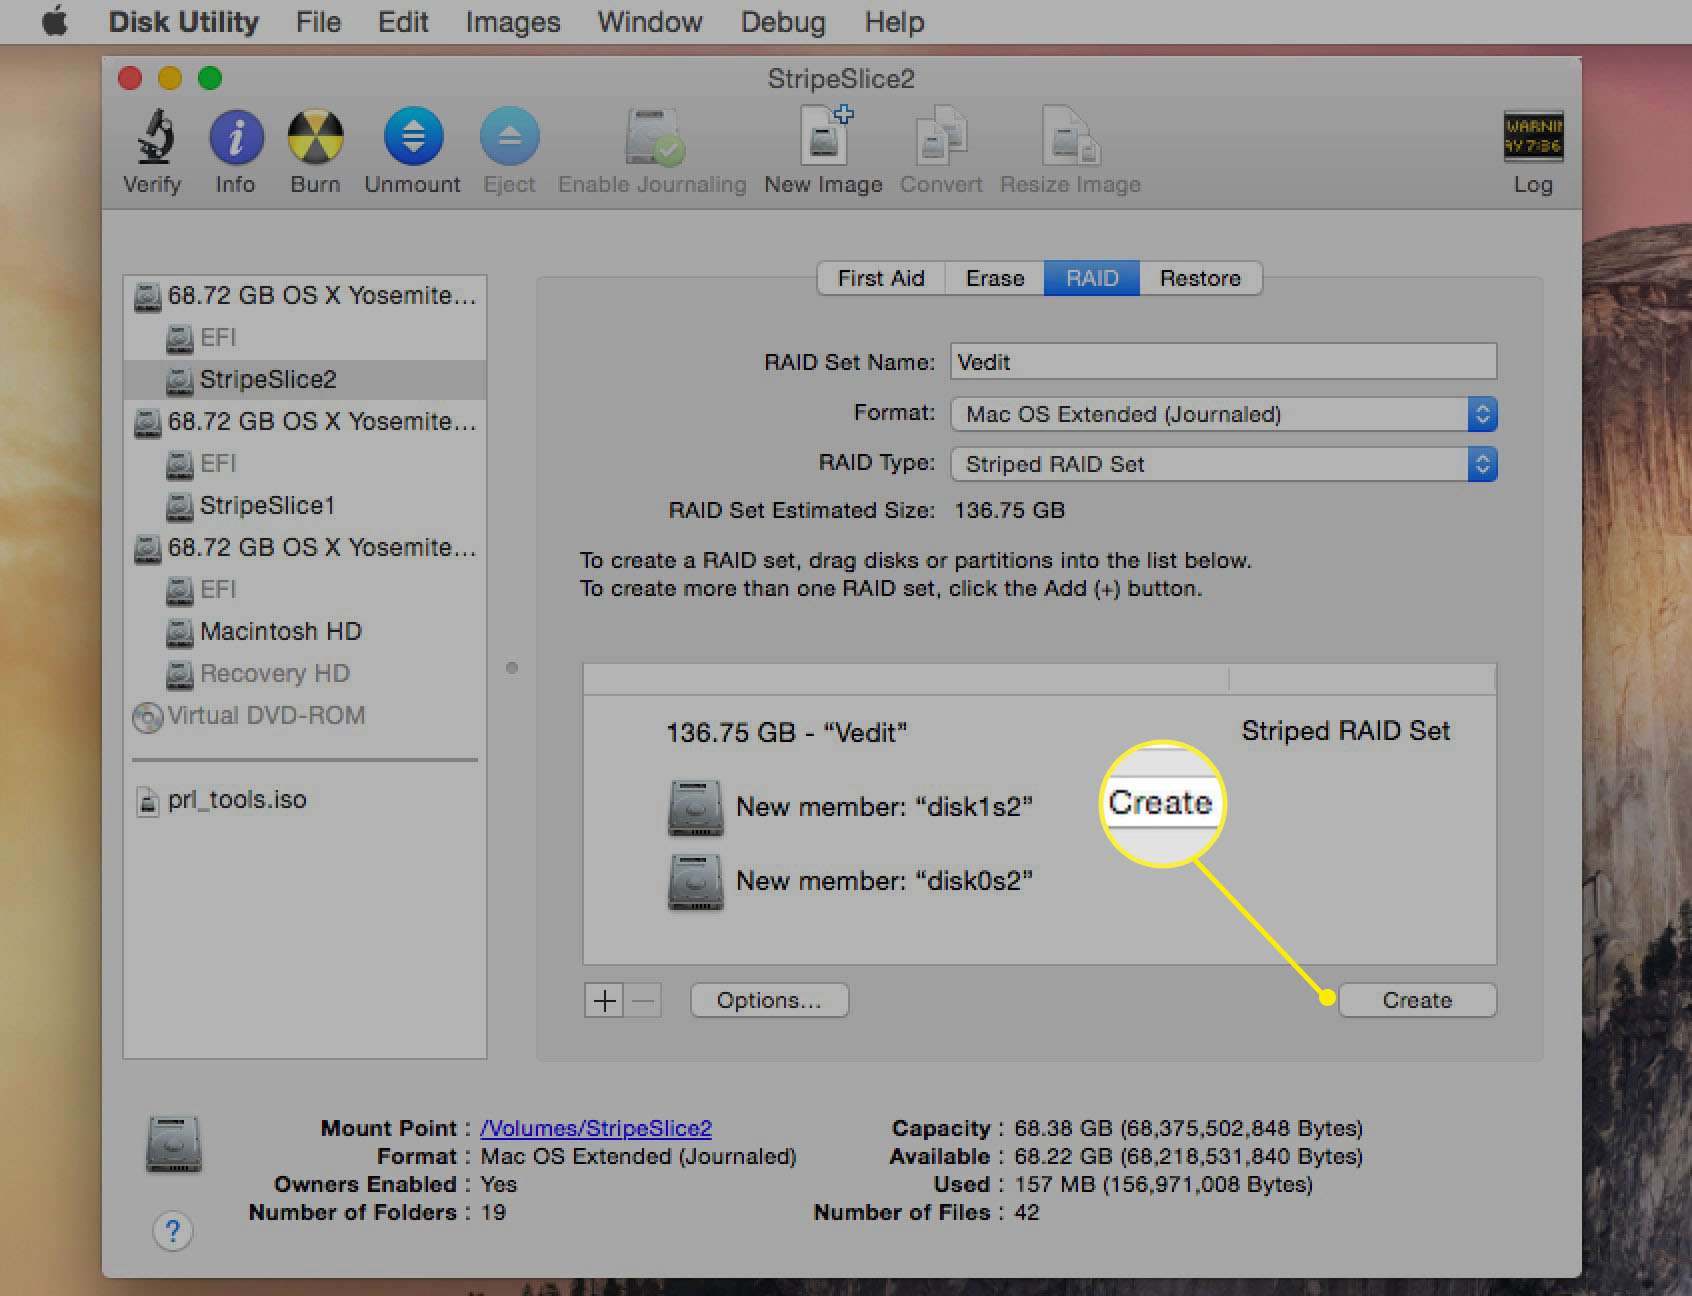Click the disk1s2 member drive icon
The height and width of the screenshot is (1296, 1692).
pyautogui.click(x=696, y=807)
